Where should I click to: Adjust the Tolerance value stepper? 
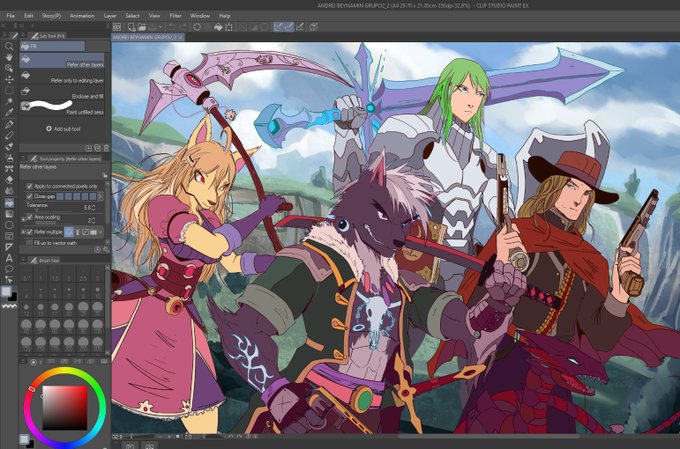tap(94, 207)
